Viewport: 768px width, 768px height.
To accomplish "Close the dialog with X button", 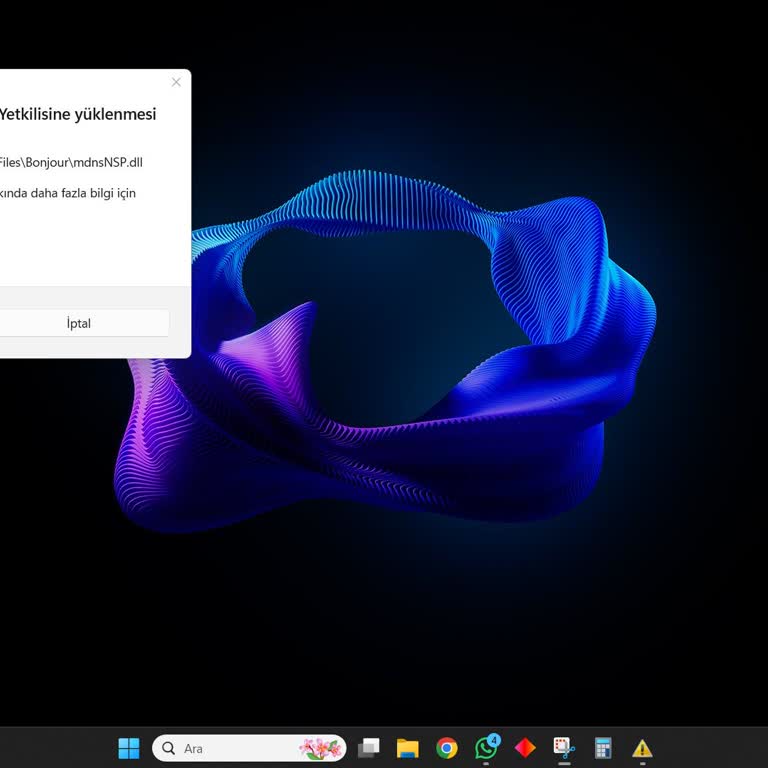I will pos(176,82).
